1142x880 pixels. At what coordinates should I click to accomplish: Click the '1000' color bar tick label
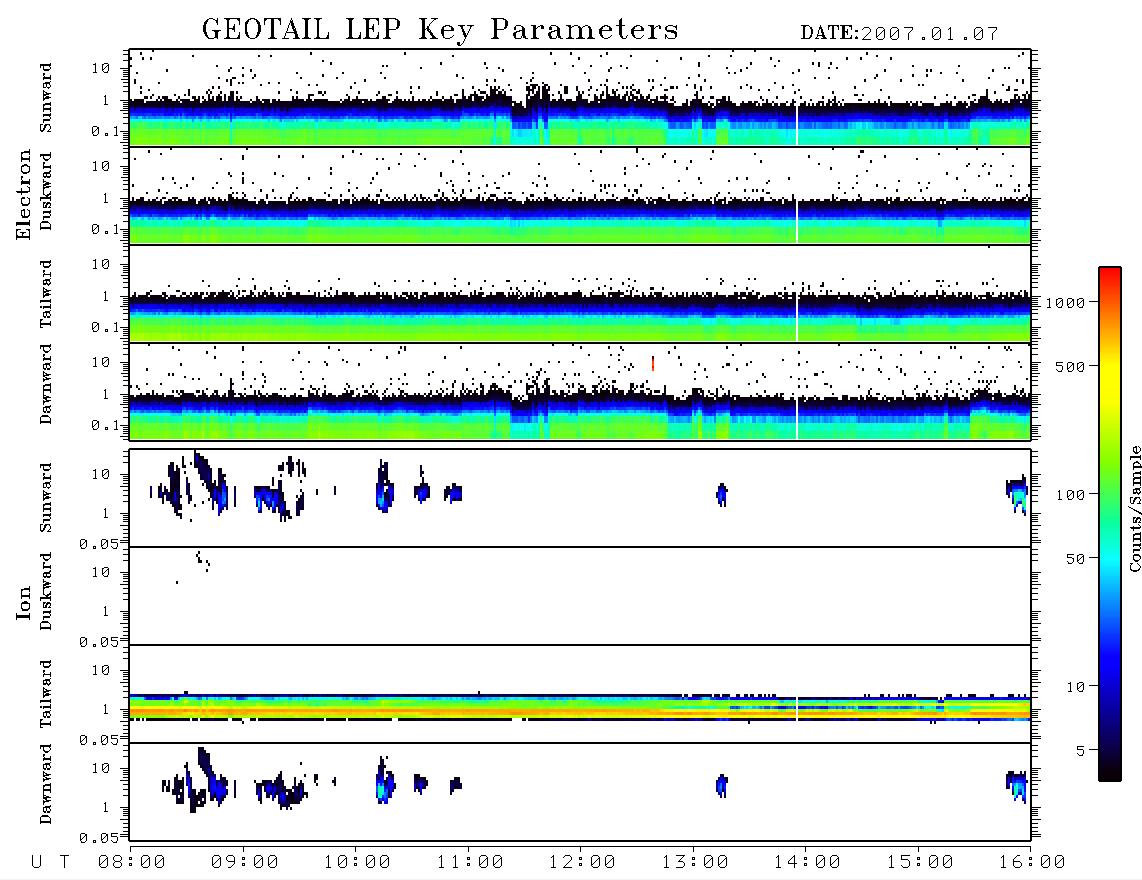(x=1065, y=302)
